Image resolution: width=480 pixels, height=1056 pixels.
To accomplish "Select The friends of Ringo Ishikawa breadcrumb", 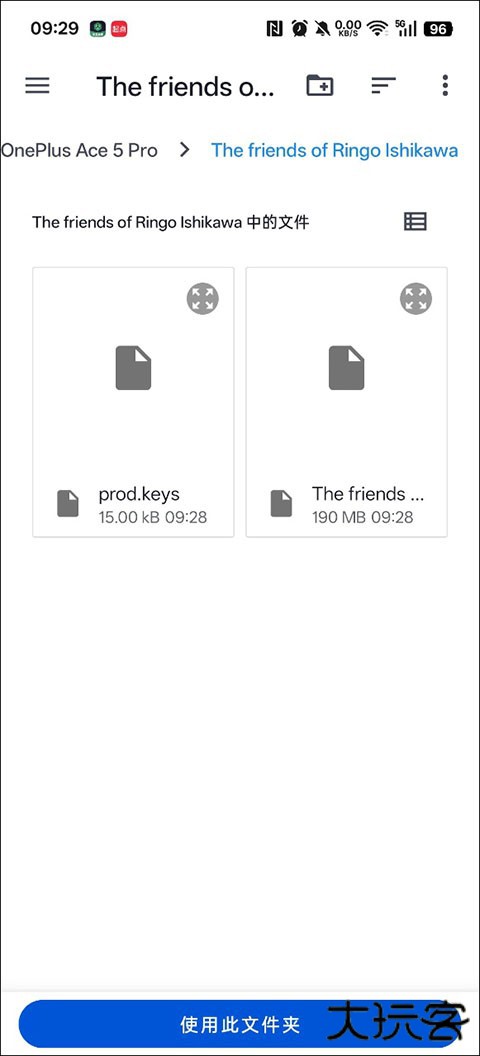I will click(335, 150).
